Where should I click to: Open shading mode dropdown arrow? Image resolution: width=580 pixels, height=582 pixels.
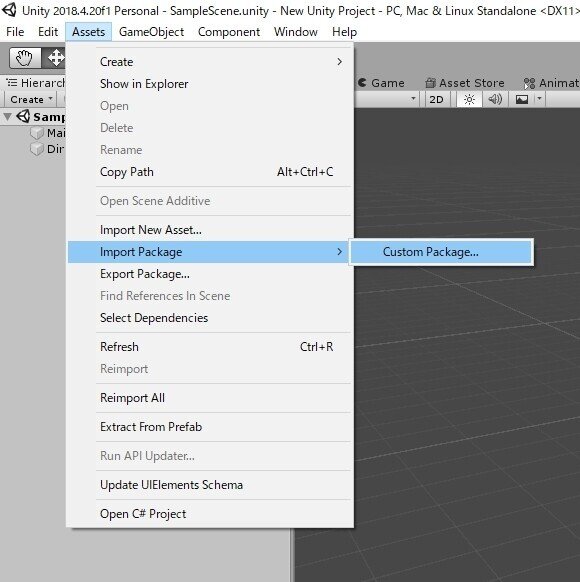click(413, 99)
